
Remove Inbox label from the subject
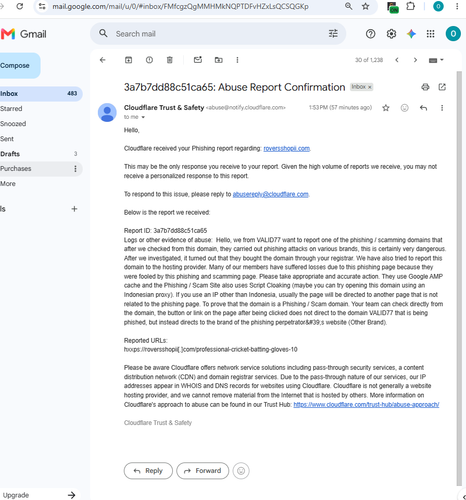pos(369,87)
